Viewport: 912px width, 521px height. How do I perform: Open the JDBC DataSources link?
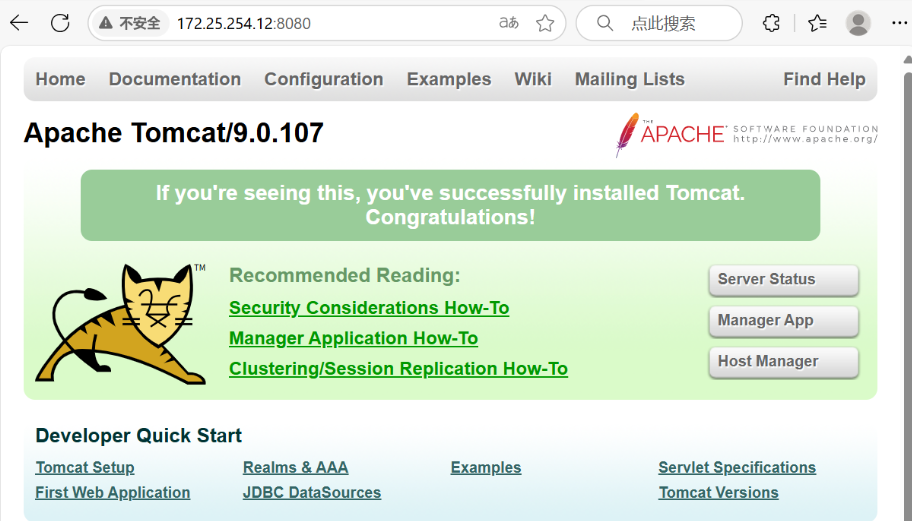click(312, 493)
